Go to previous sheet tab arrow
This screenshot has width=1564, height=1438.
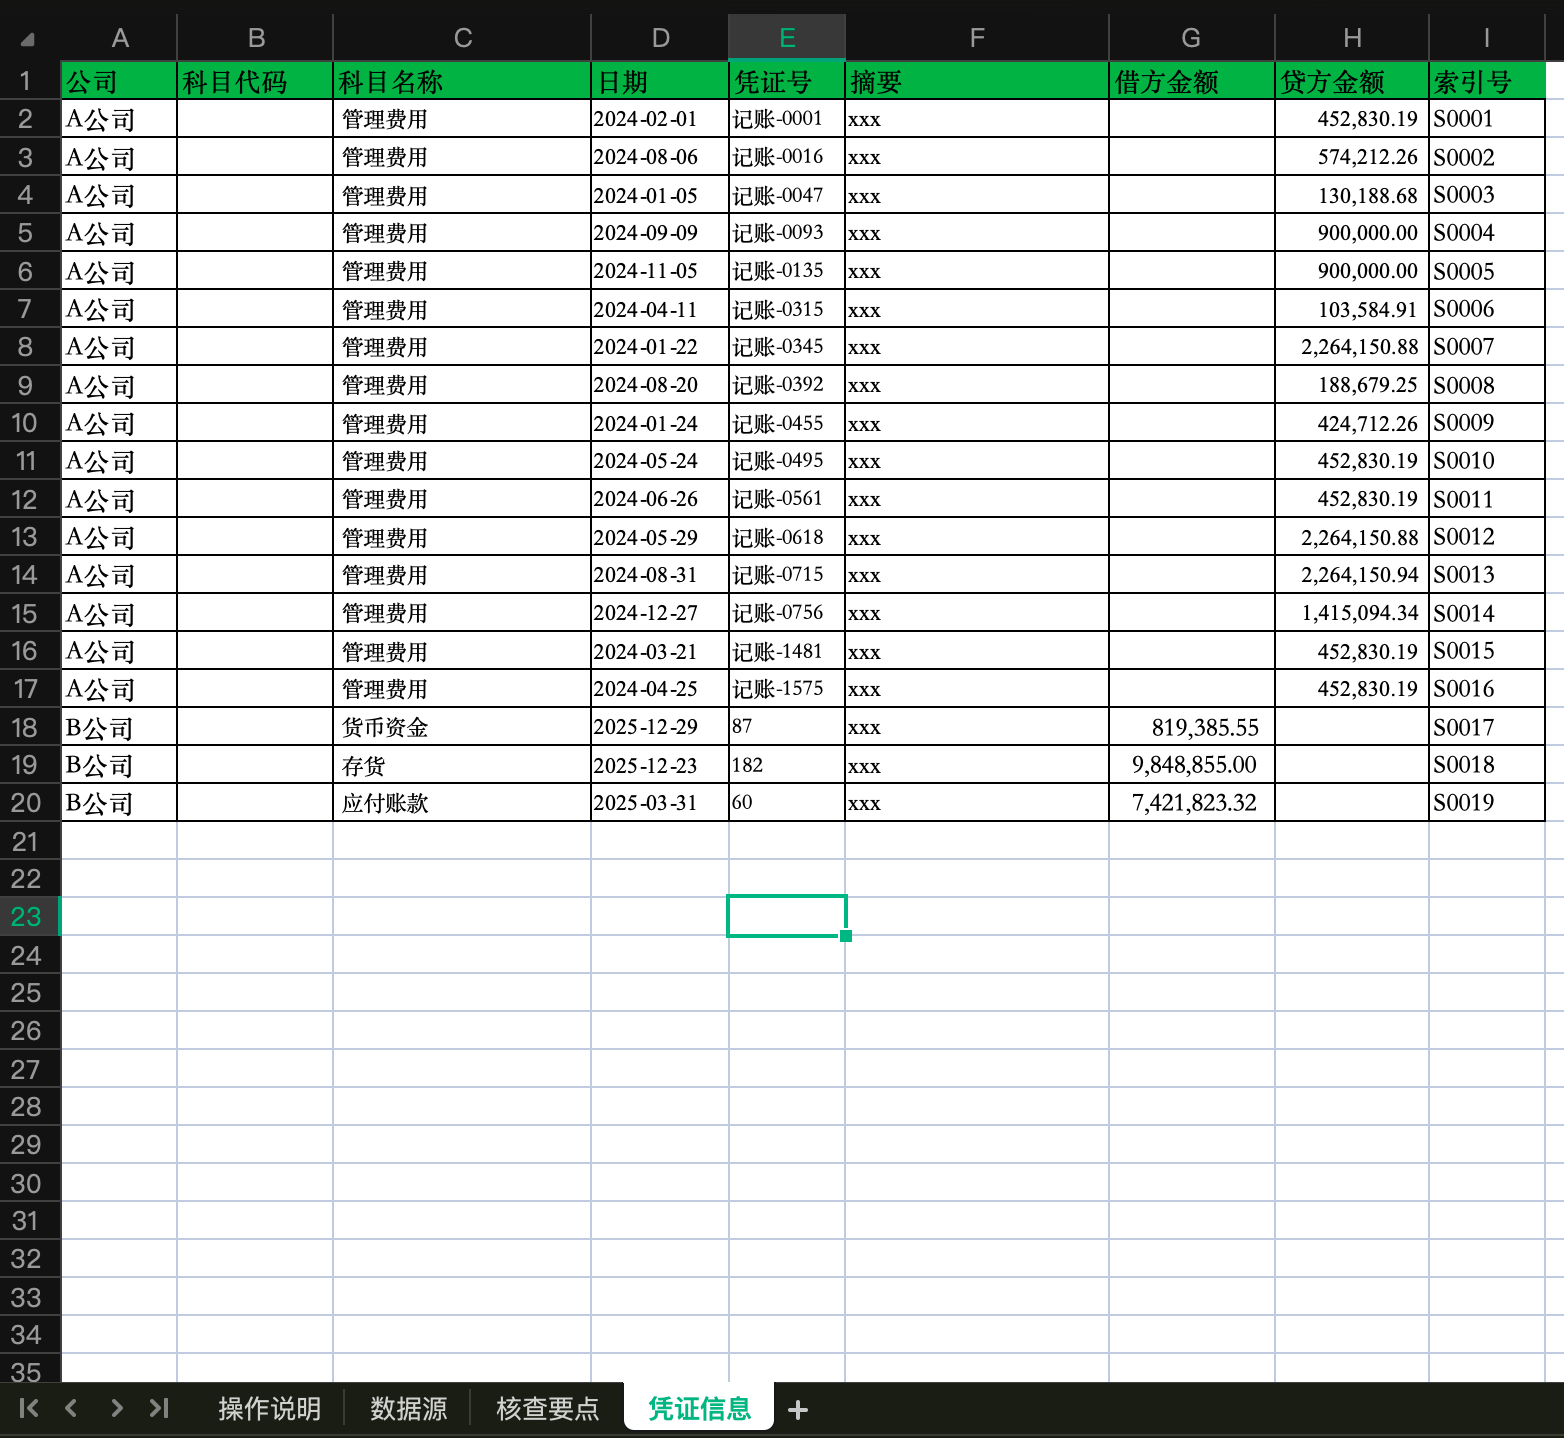coord(71,1408)
